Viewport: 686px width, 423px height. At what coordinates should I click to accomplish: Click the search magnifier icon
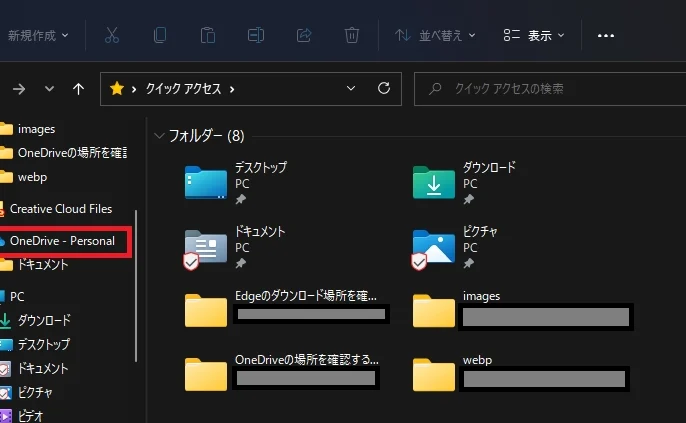[435, 89]
